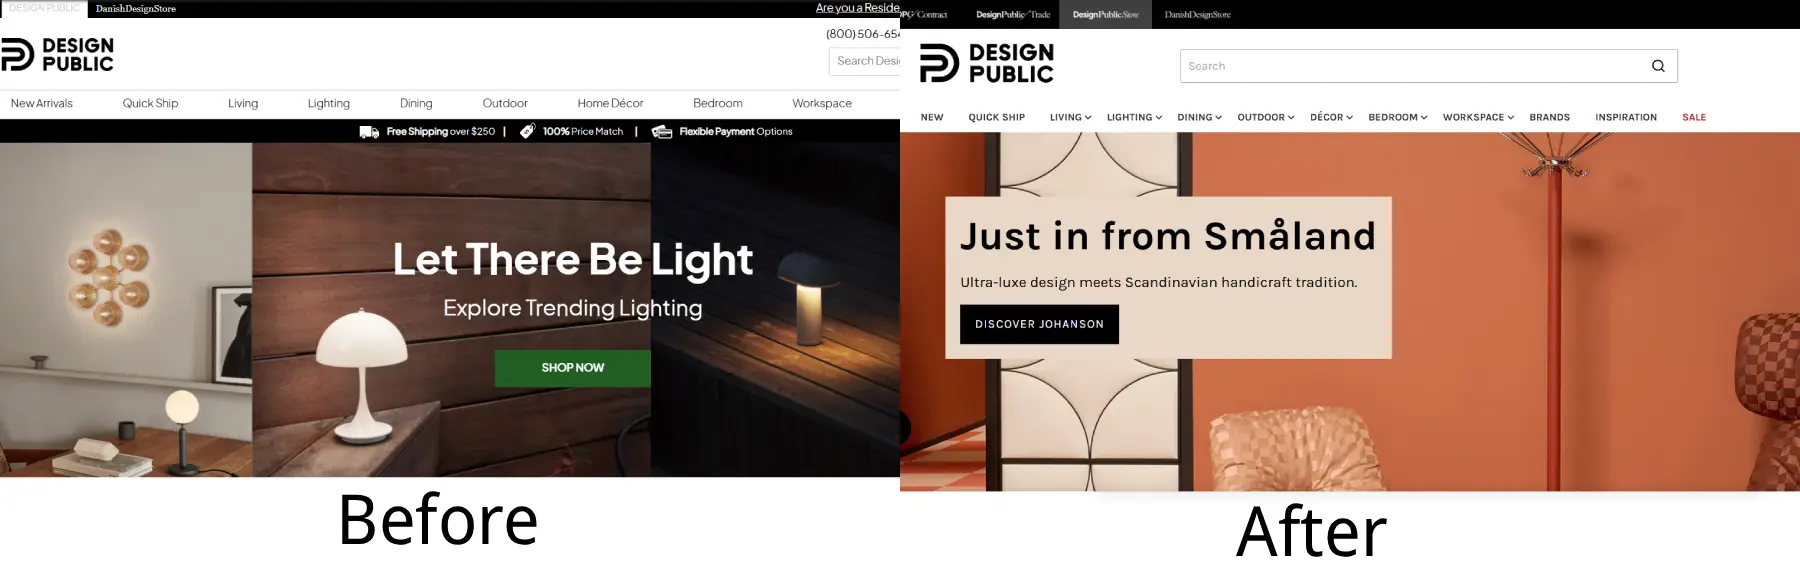The height and width of the screenshot is (576, 1800).
Task: Expand the uppercase BEDROOM dropdown chevron
Action: pyautogui.click(x=1424, y=118)
